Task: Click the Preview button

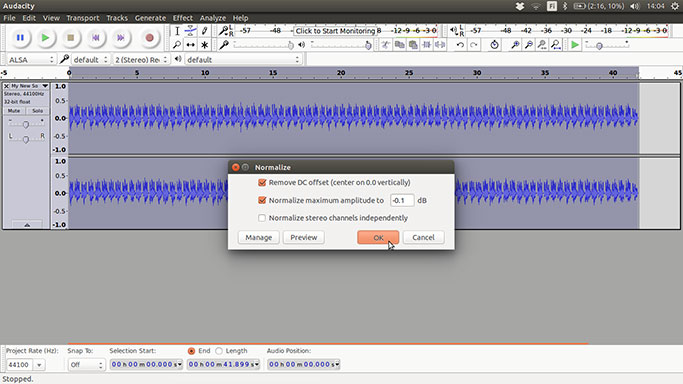Action: (x=304, y=237)
